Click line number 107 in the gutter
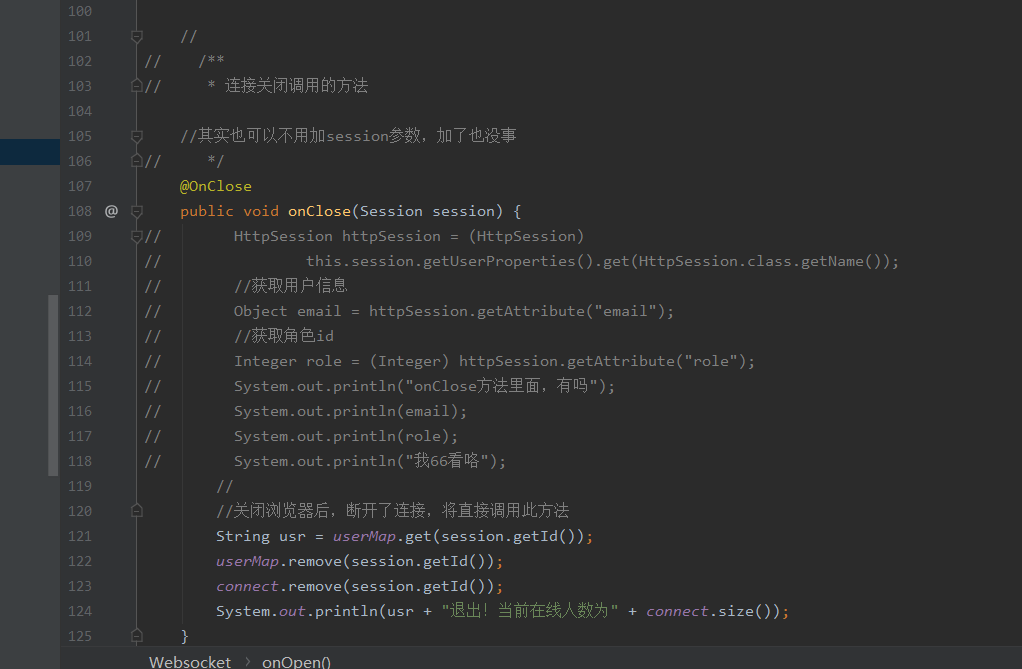Screen dimensions: 1022x669 (x=80, y=186)
